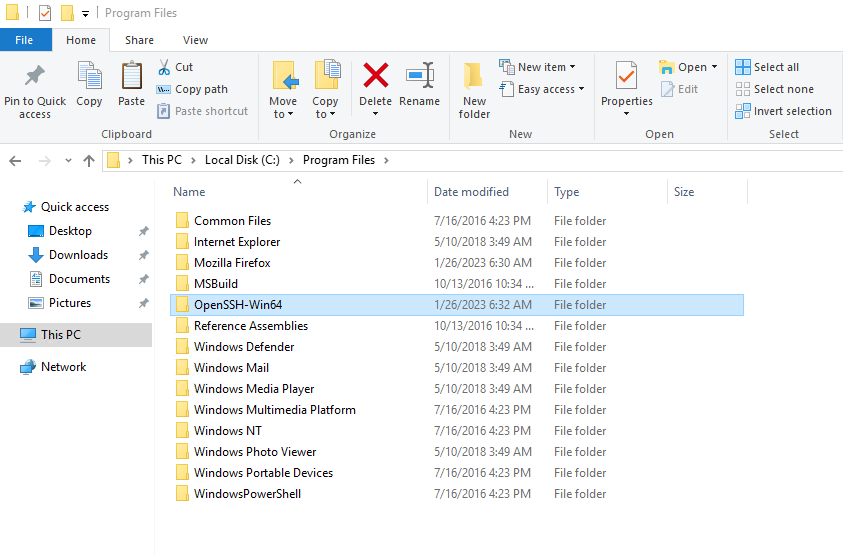Select the Windows Portable Devices folder
Viewport: 843px width, 555px height.
click(457, 473)
